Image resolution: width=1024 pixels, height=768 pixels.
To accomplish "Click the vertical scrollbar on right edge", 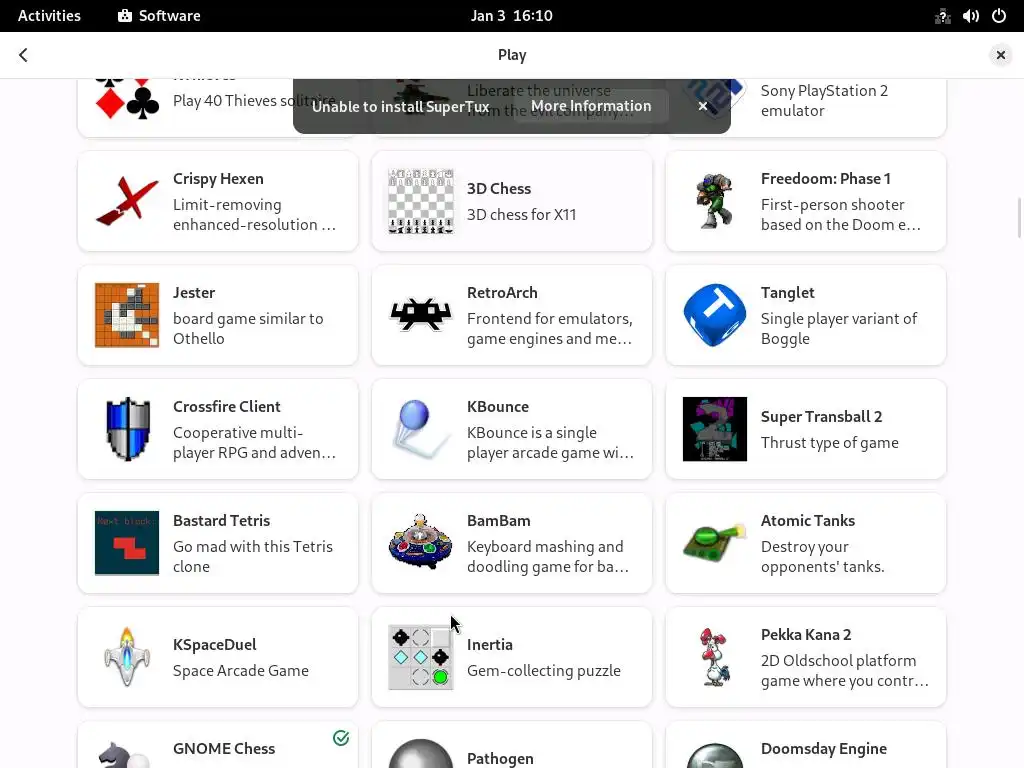I will coord(1019,217).
